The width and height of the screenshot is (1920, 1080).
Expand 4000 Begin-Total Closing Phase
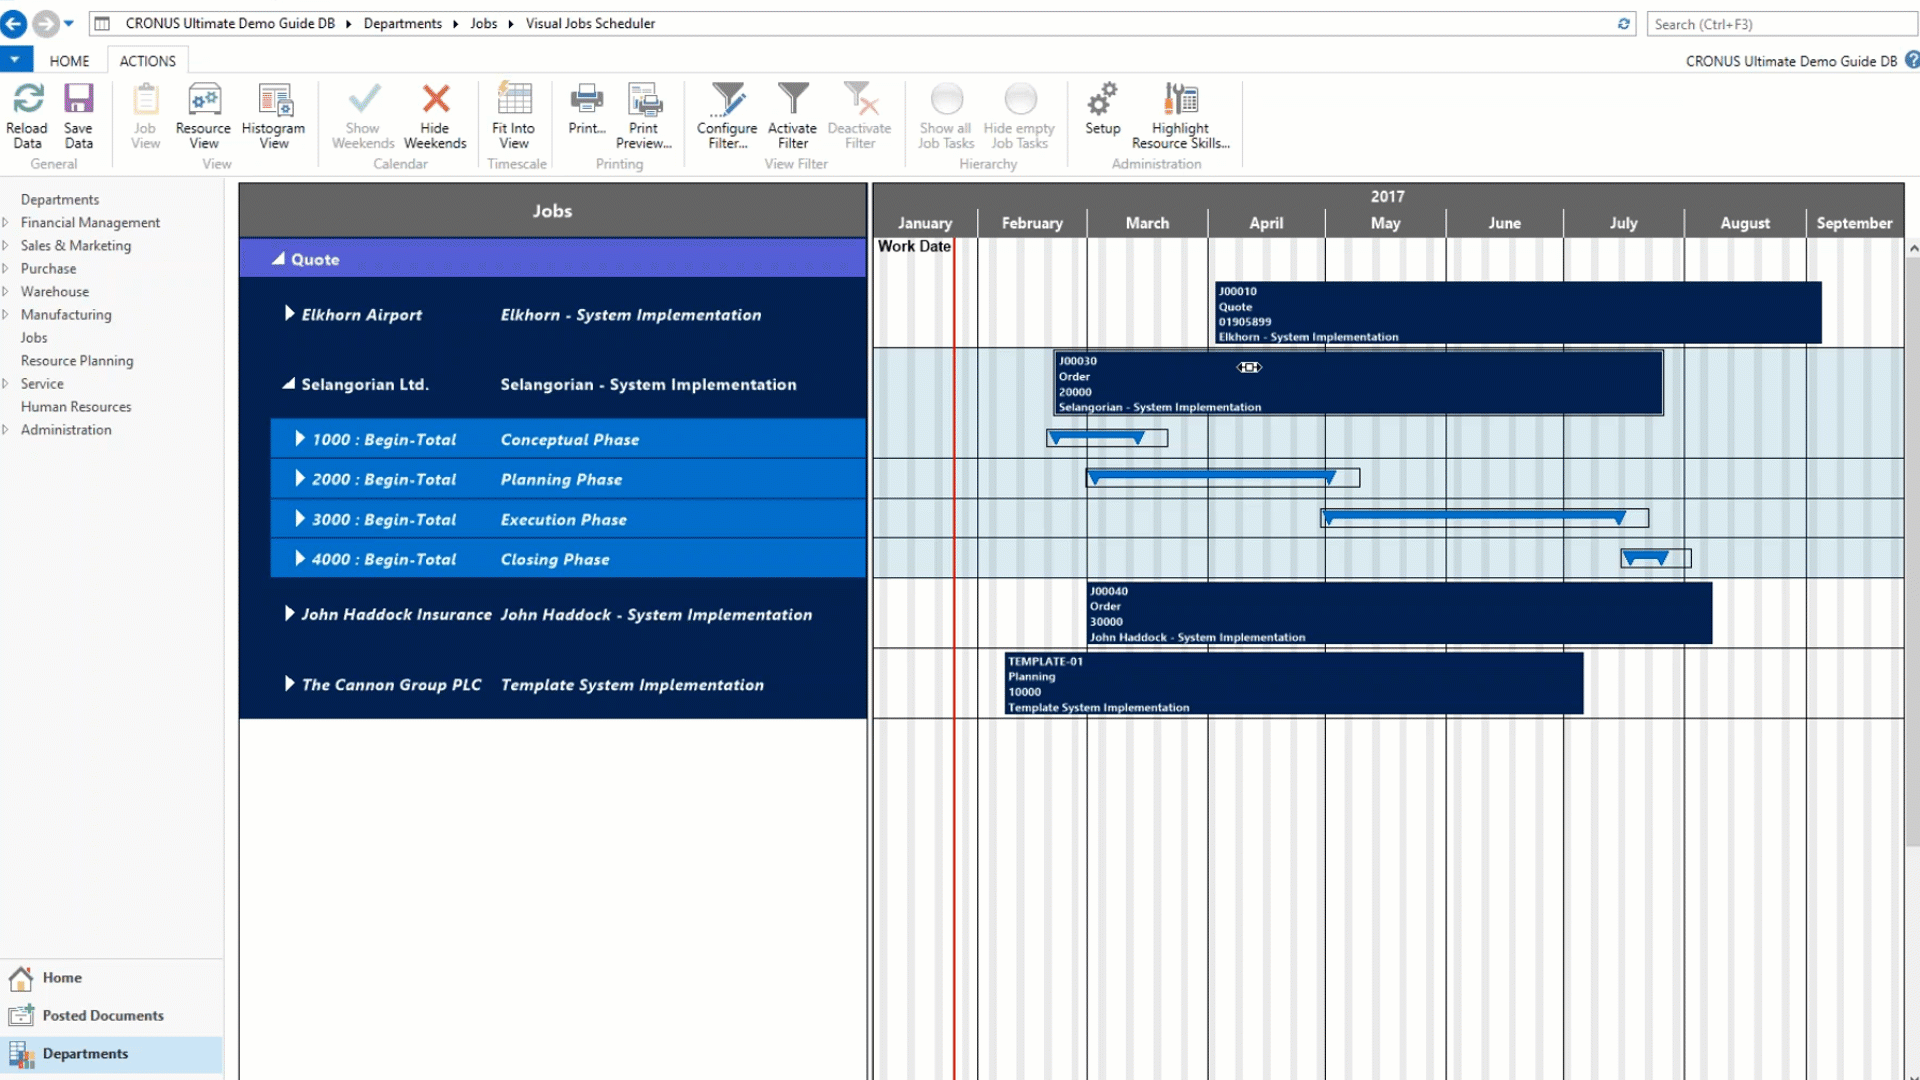click(300, 558)
